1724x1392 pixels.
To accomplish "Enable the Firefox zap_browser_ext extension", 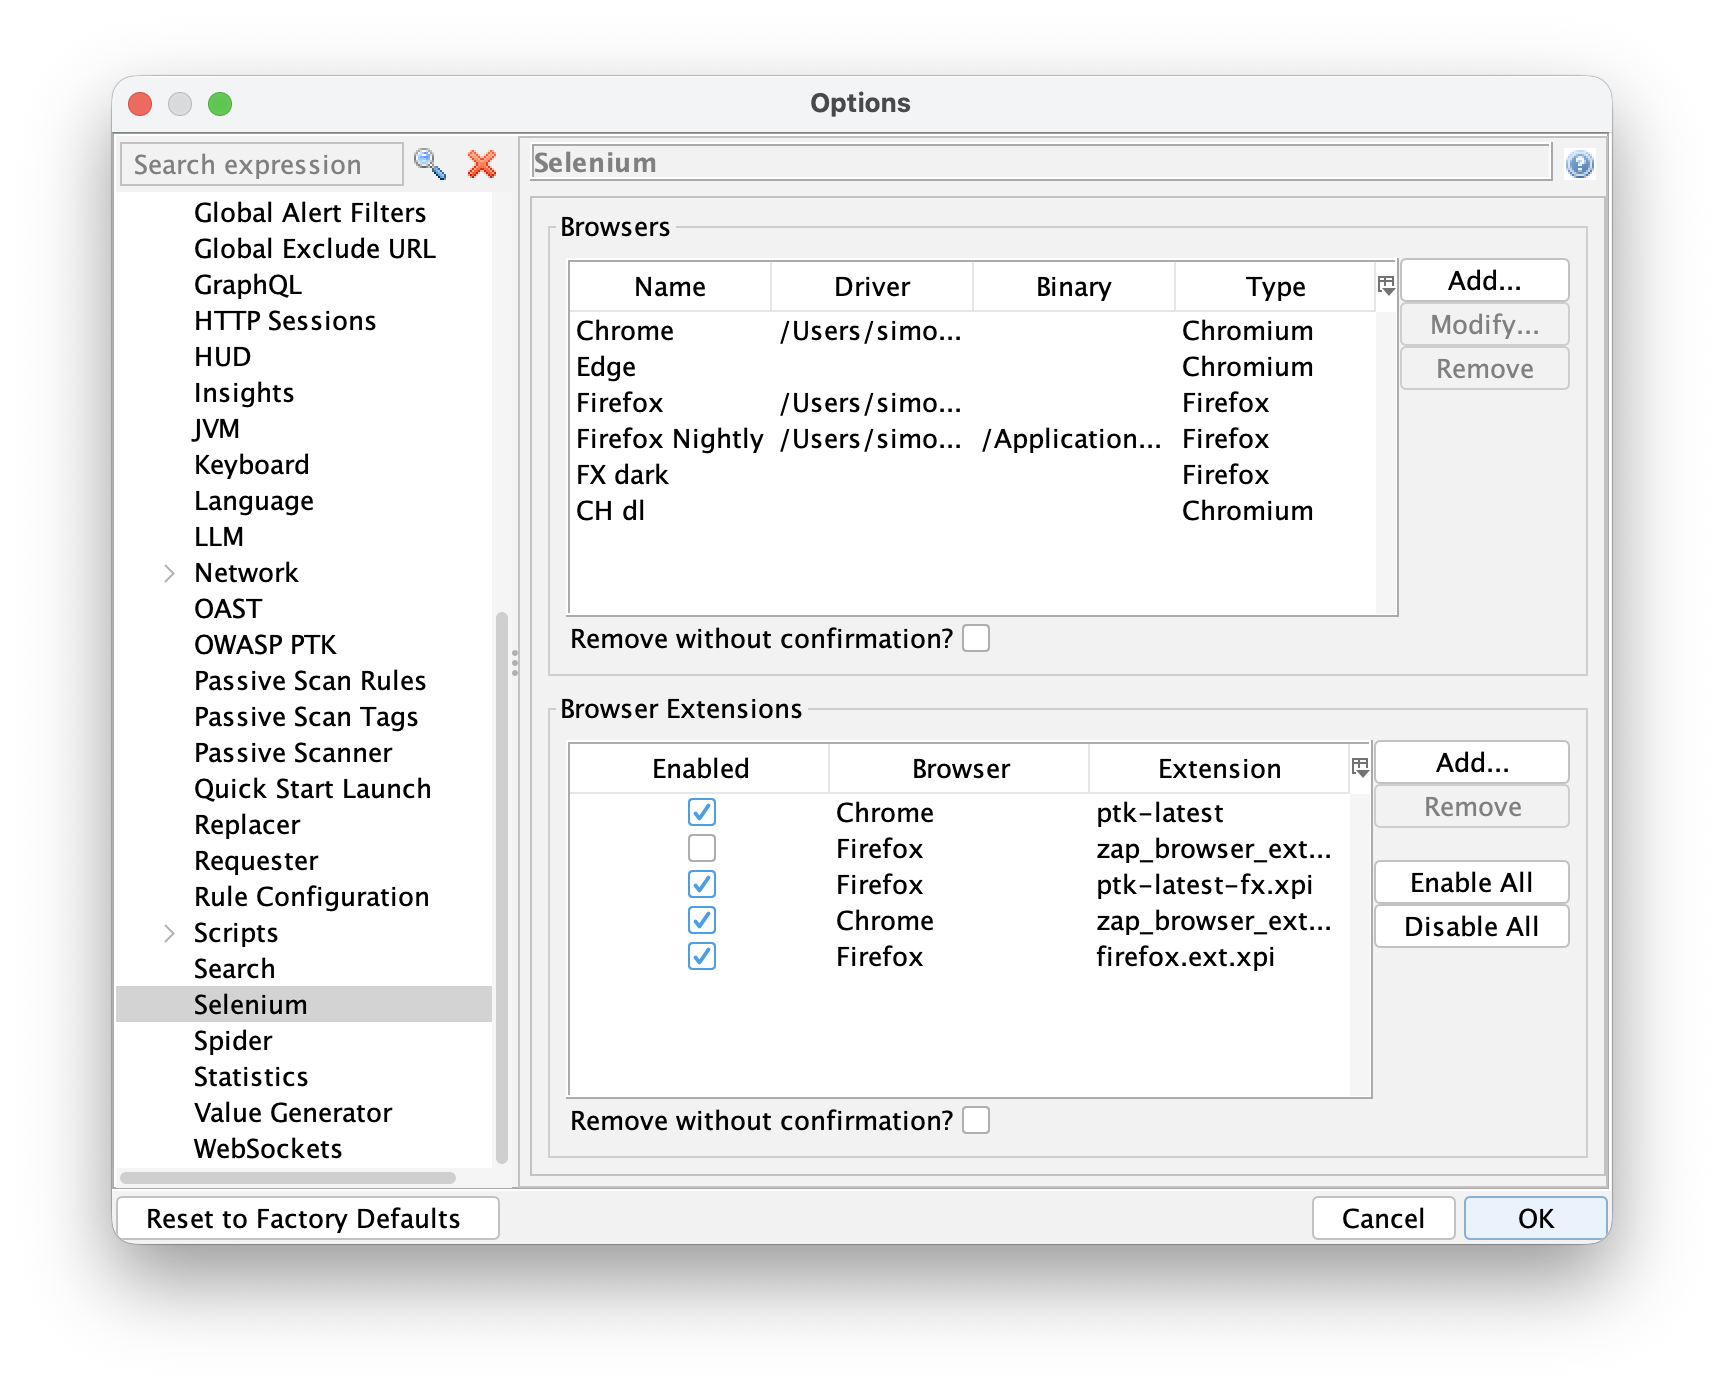I will [702, 848].
